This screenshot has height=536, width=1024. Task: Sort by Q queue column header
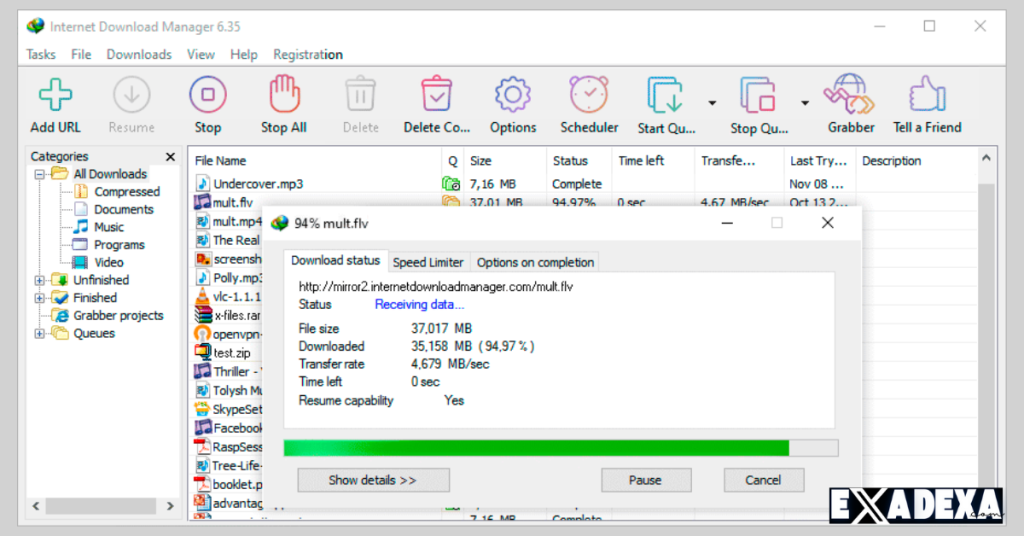click(x=453, y=161)
